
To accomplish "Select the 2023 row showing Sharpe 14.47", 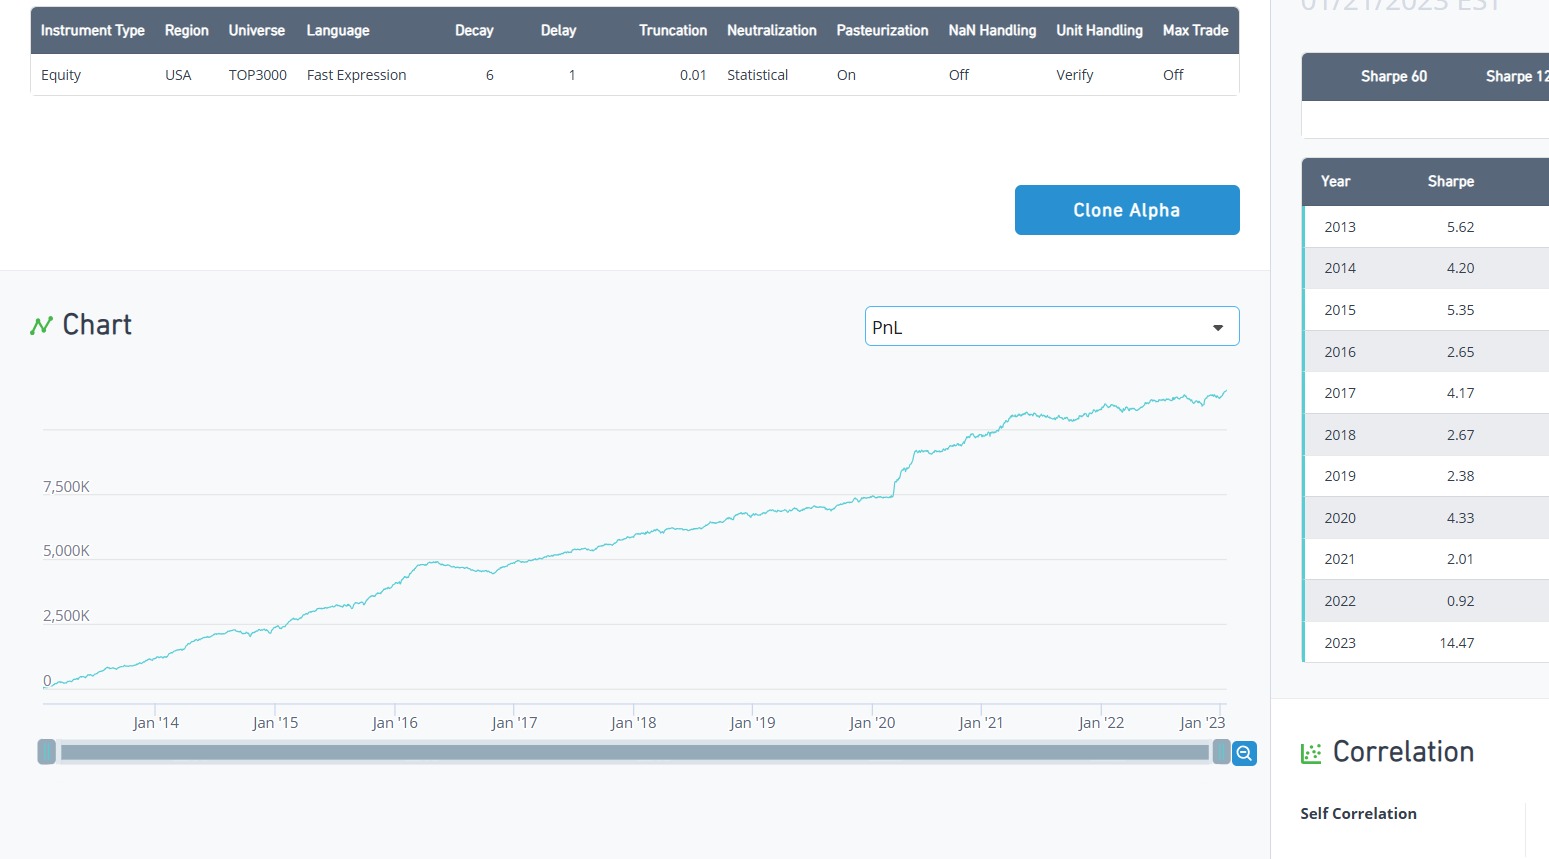I will click(x=1425, y=643).
